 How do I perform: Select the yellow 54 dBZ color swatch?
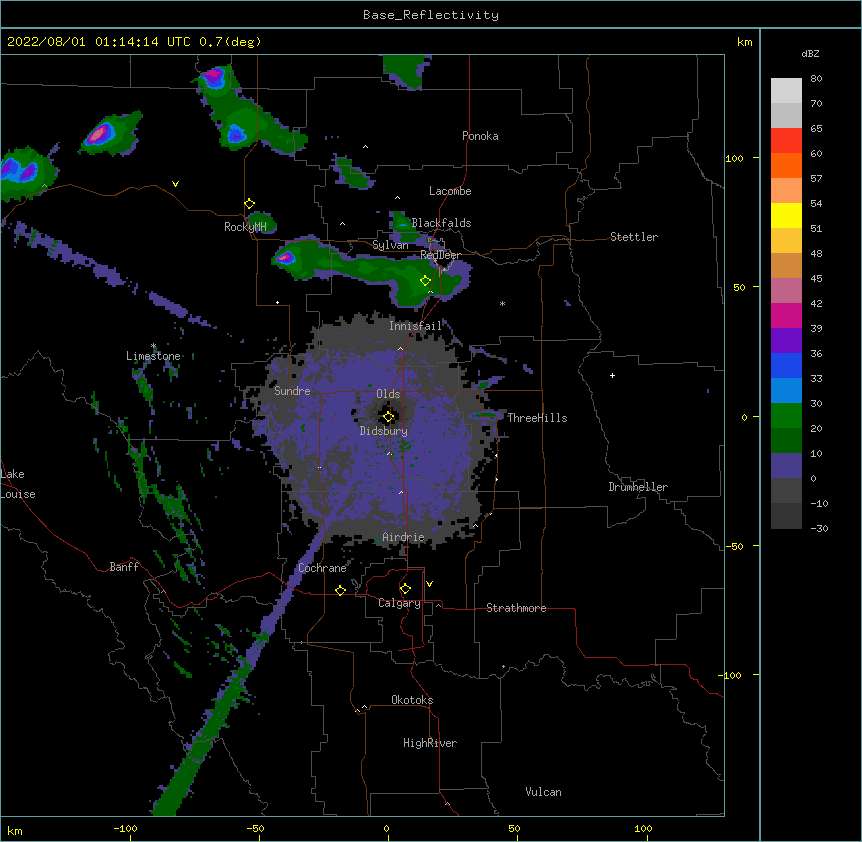pyautogui.click(x=786, y=215)
